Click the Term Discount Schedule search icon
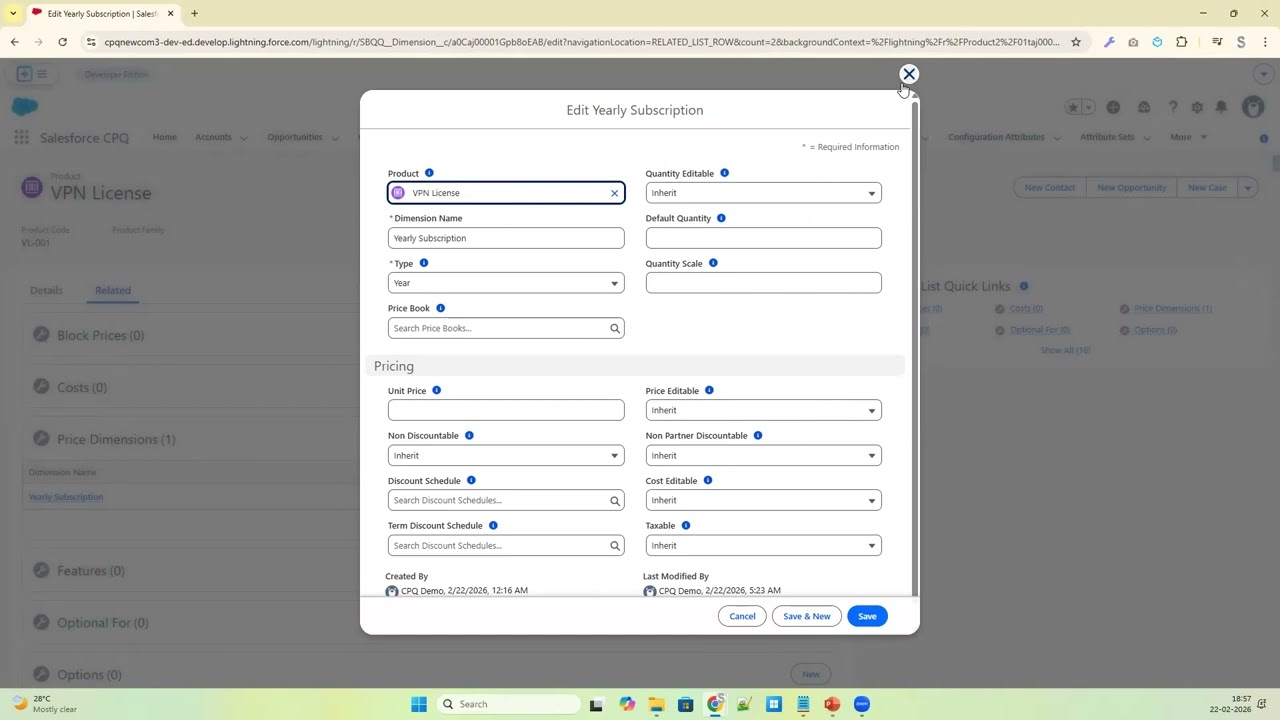The image size is (1280, 720). [615, 545]
